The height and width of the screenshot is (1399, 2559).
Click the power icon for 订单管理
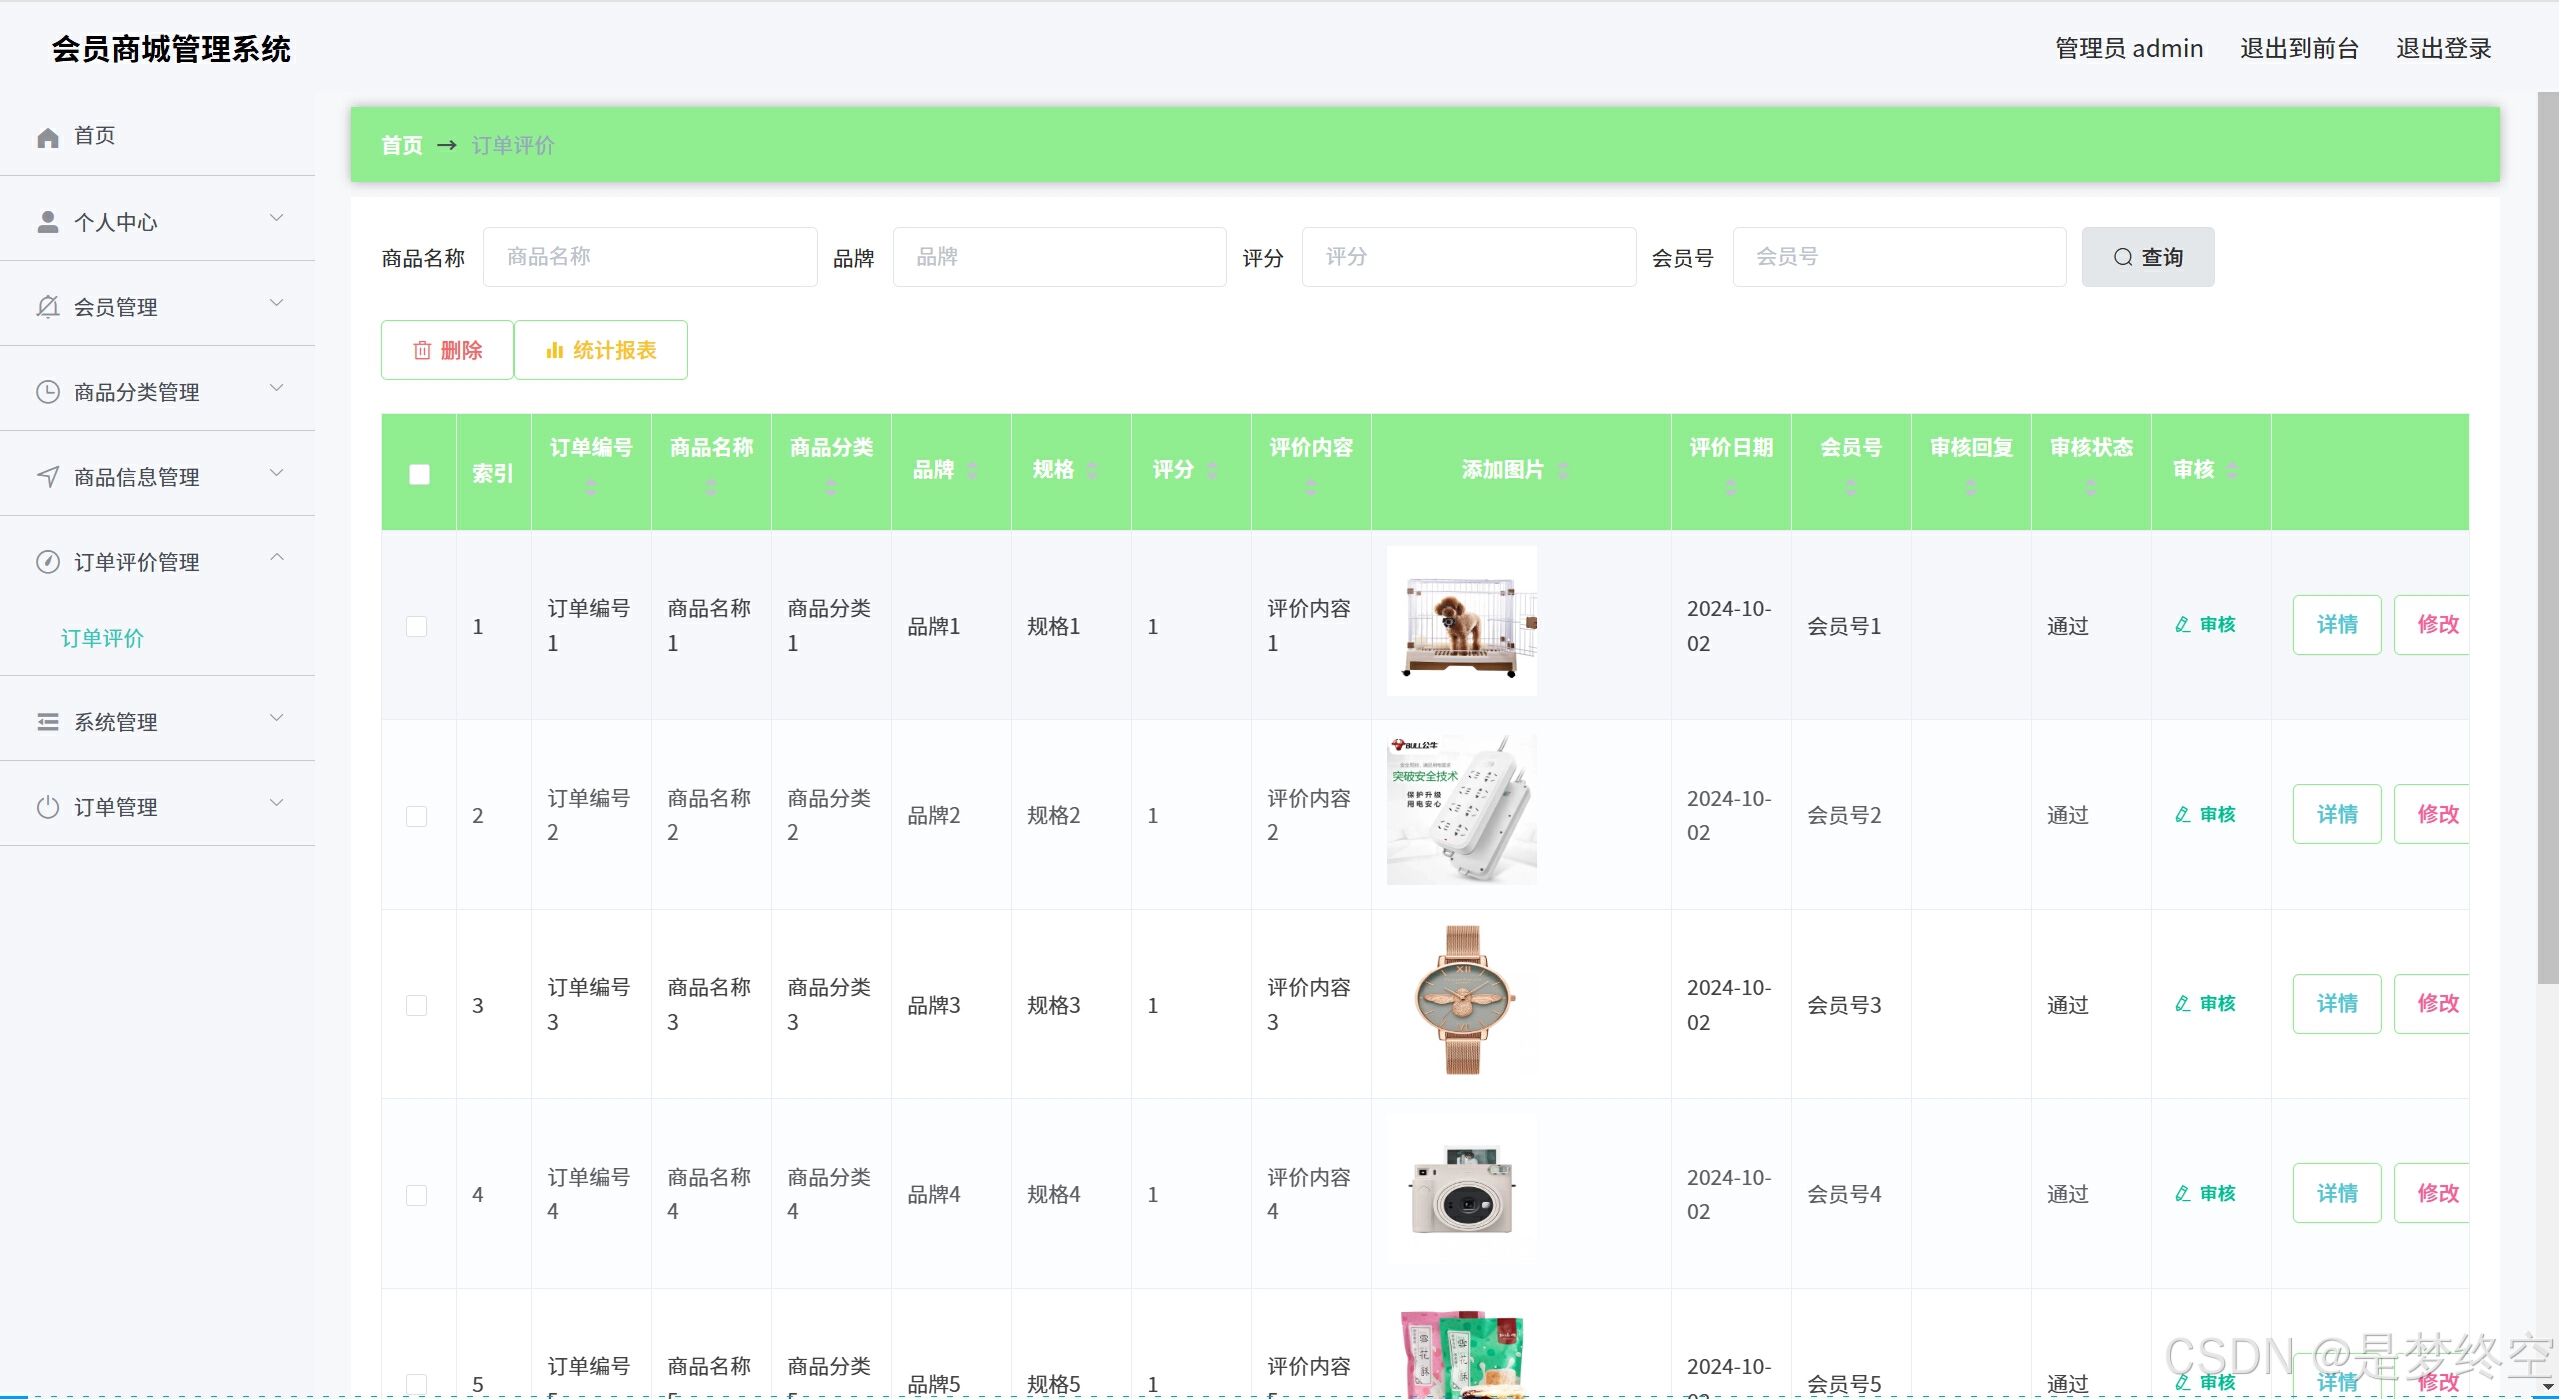(x=47, y=807)
